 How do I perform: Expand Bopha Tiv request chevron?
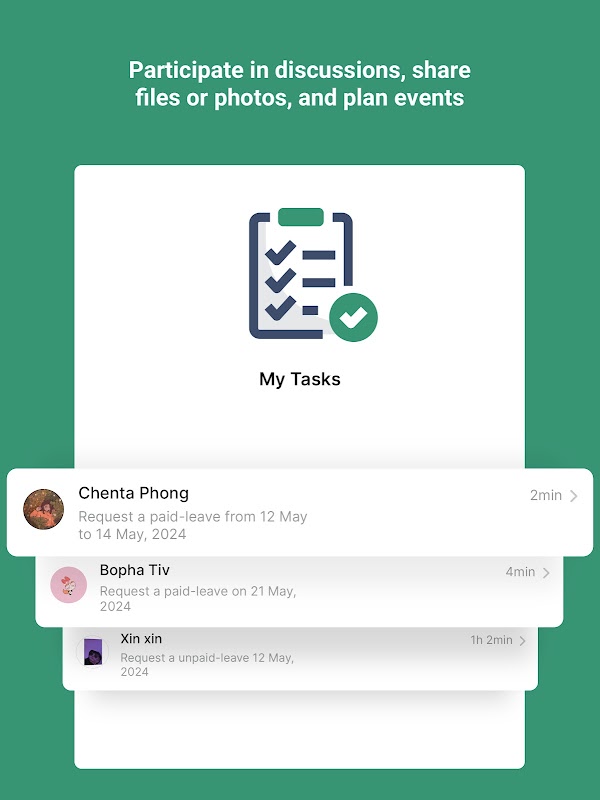pos(546,573)
